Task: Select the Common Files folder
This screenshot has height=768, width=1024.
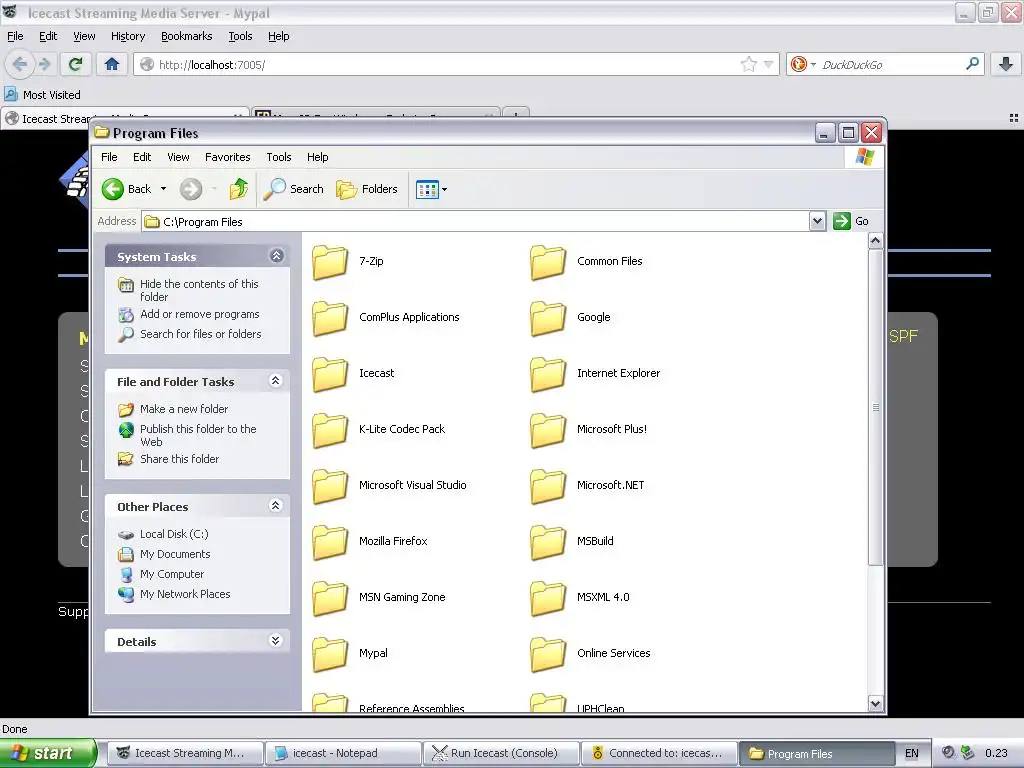Action: 586,261
